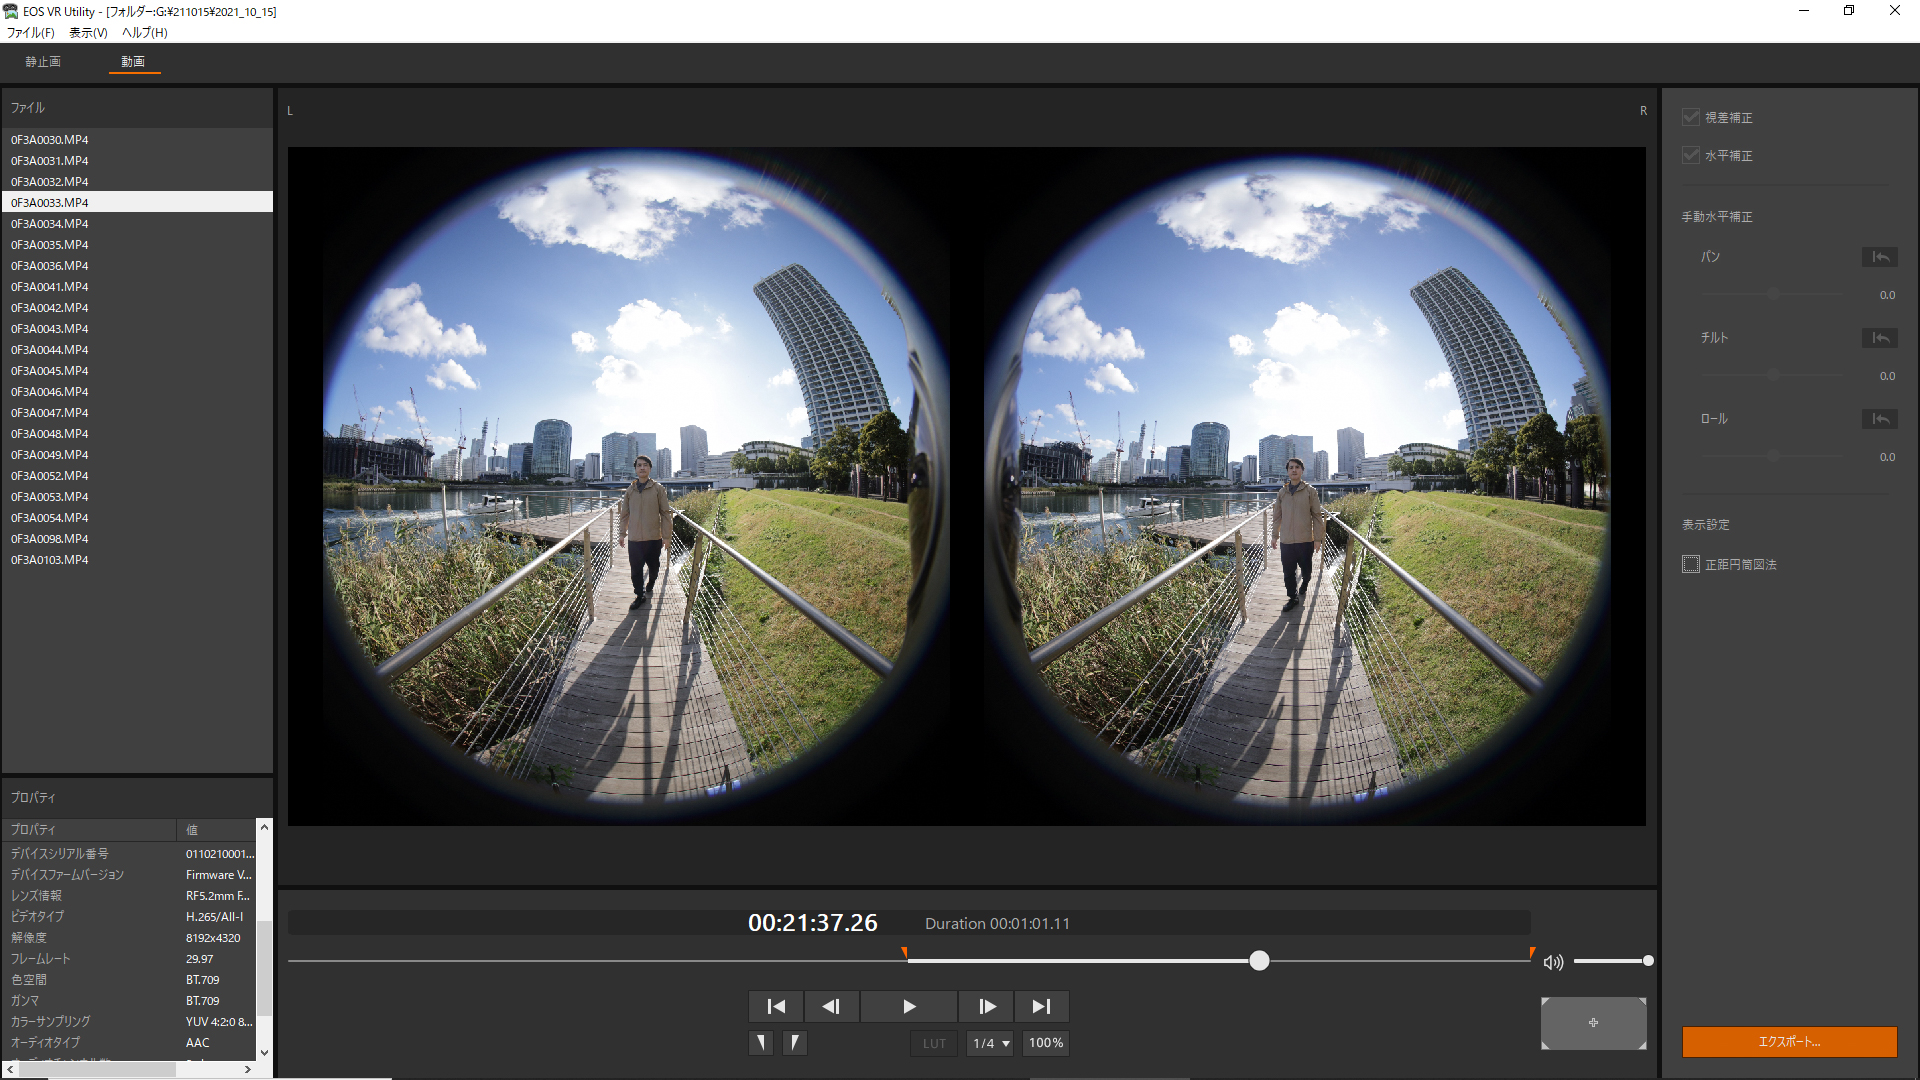Set the in-point marker
Image resolution: width=1920 pixels, height=1080 pixels.
(761, 1043)
